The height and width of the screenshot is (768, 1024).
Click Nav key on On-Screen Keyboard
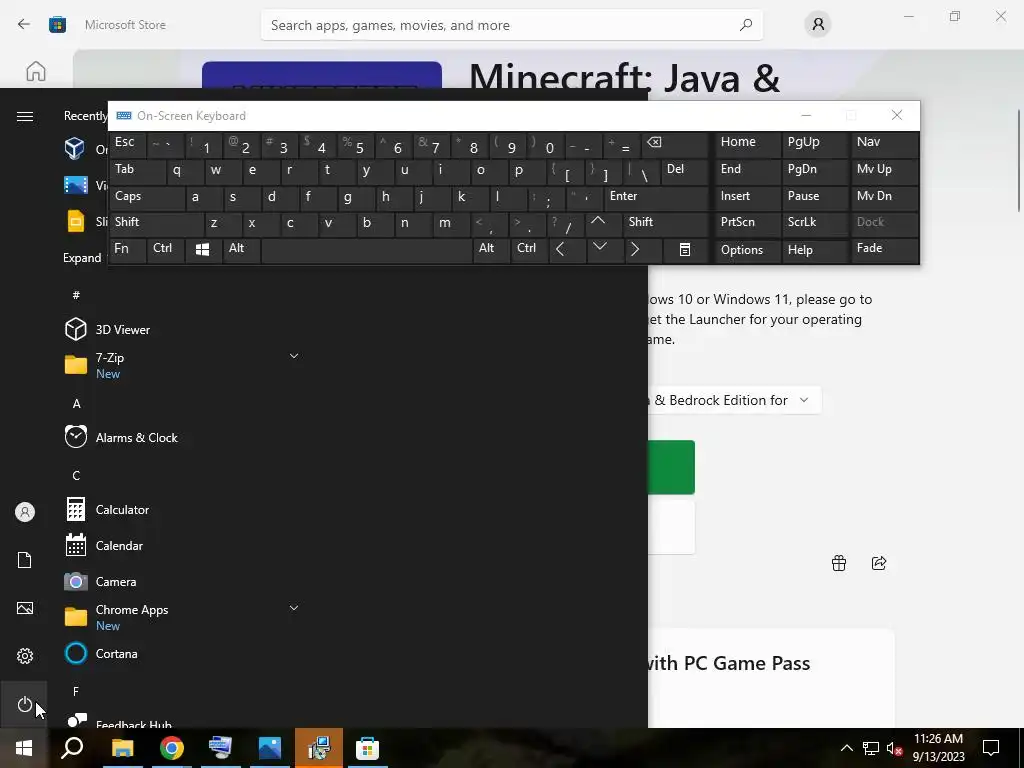tap(884, 143)
